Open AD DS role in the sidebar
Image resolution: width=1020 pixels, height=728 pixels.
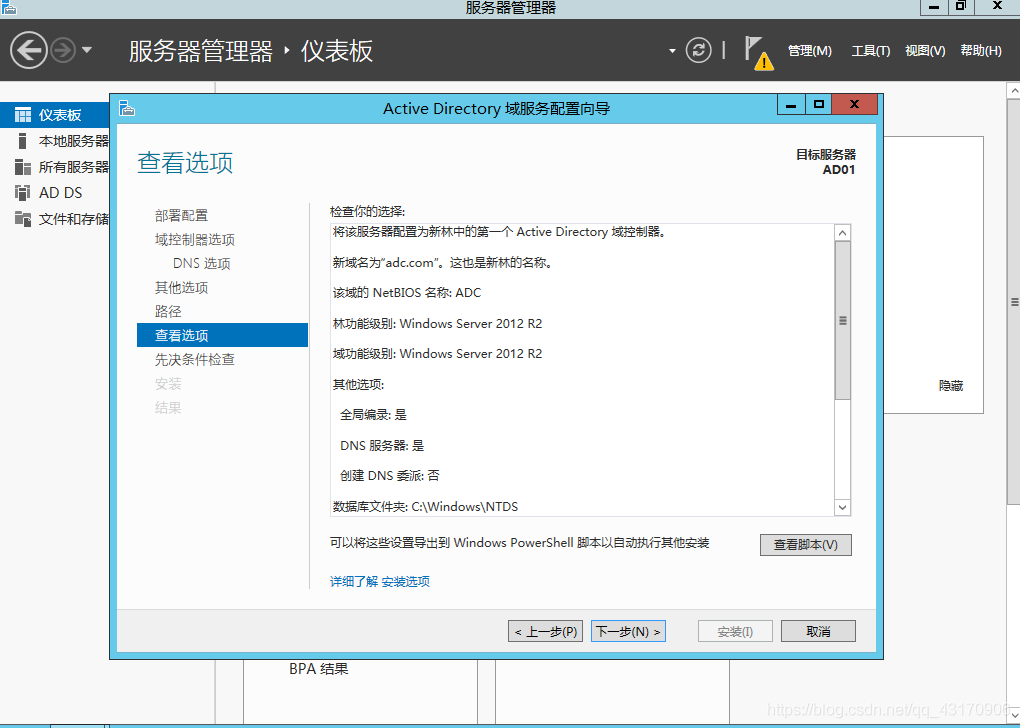tap(60, 193)
